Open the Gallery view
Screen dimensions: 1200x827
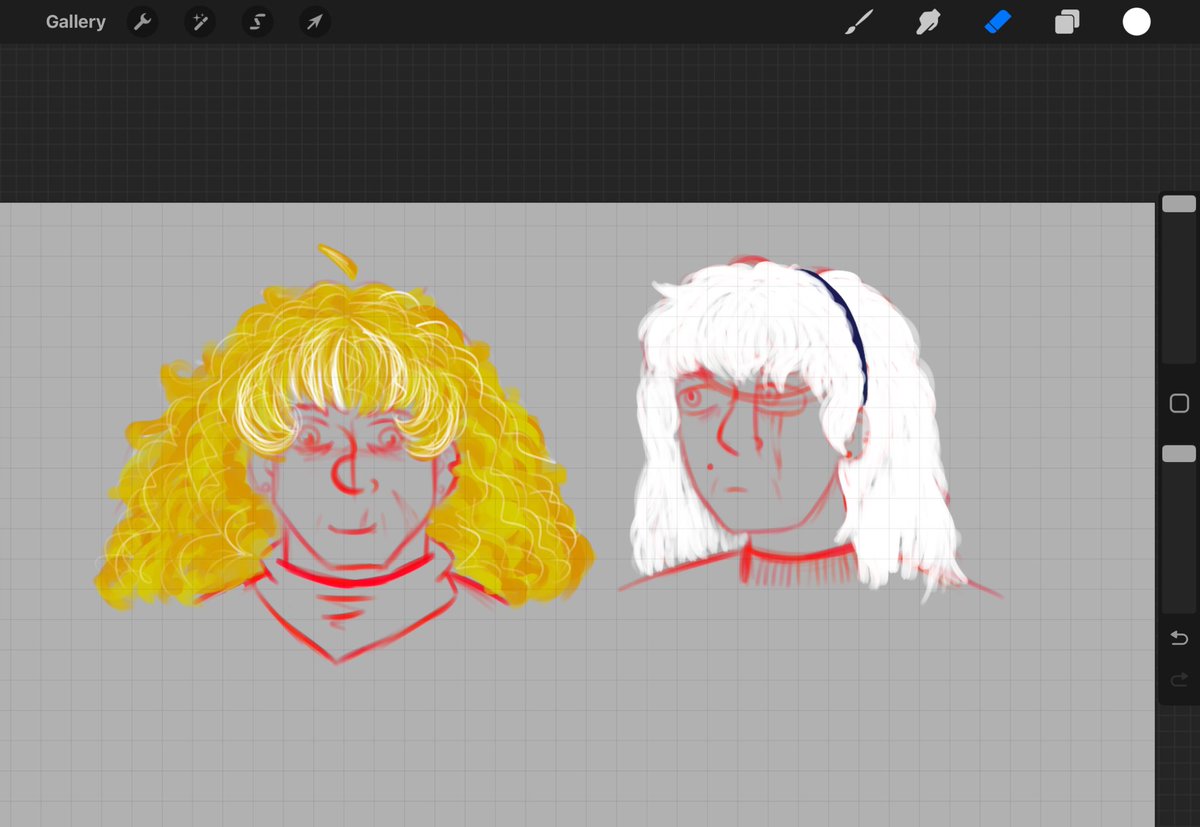click(x=75, y=22)
